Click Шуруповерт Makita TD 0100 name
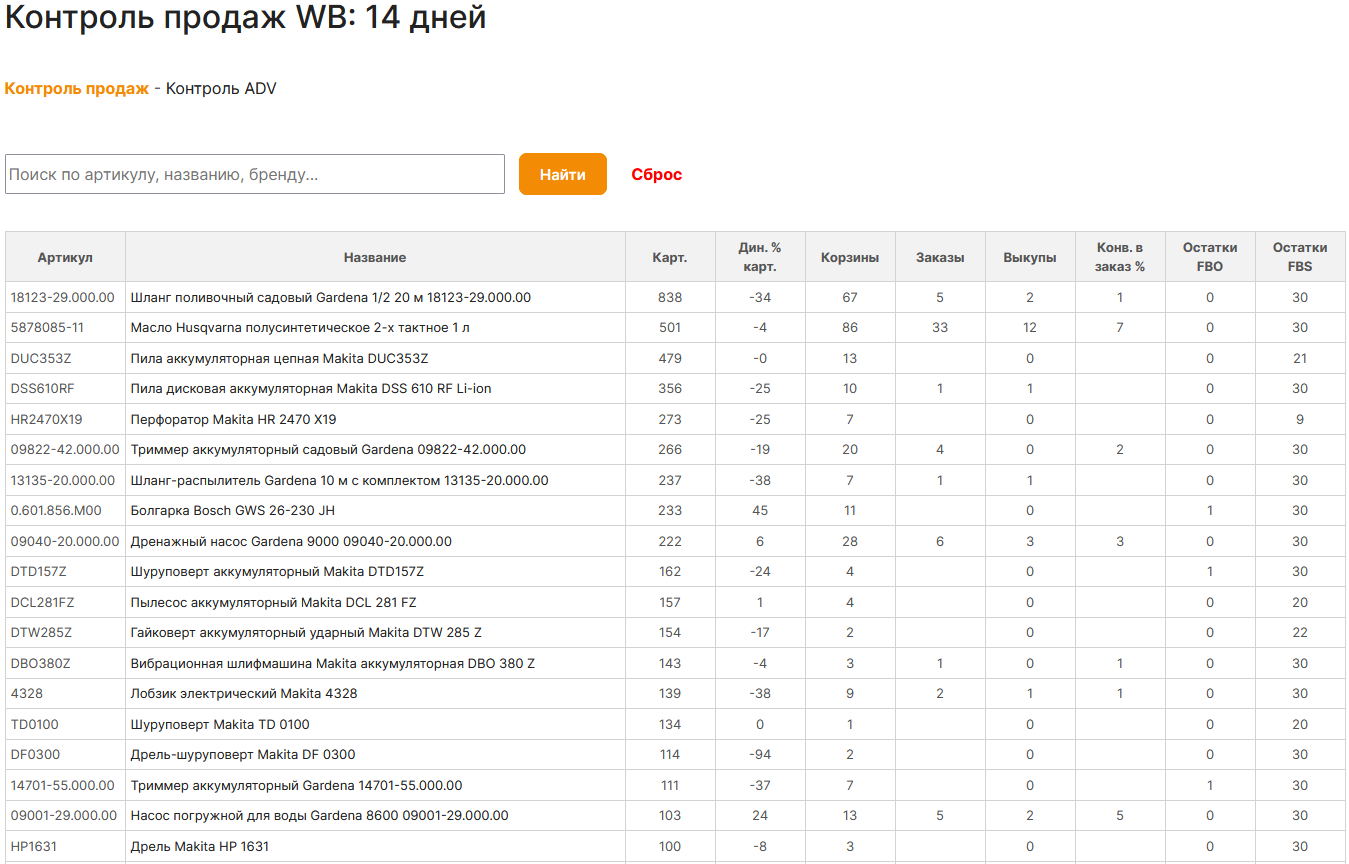1349x864 pixels. point(220,724)
